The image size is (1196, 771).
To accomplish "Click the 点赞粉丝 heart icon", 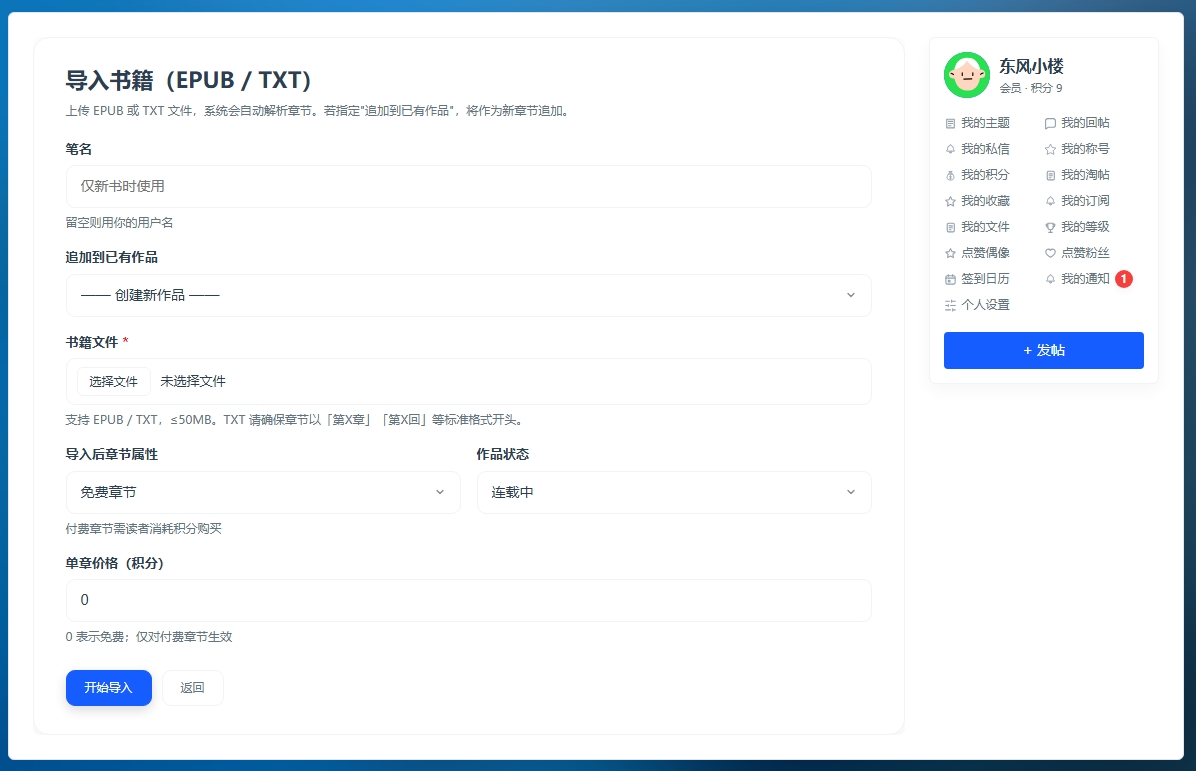I will (x=1050, y=253).
